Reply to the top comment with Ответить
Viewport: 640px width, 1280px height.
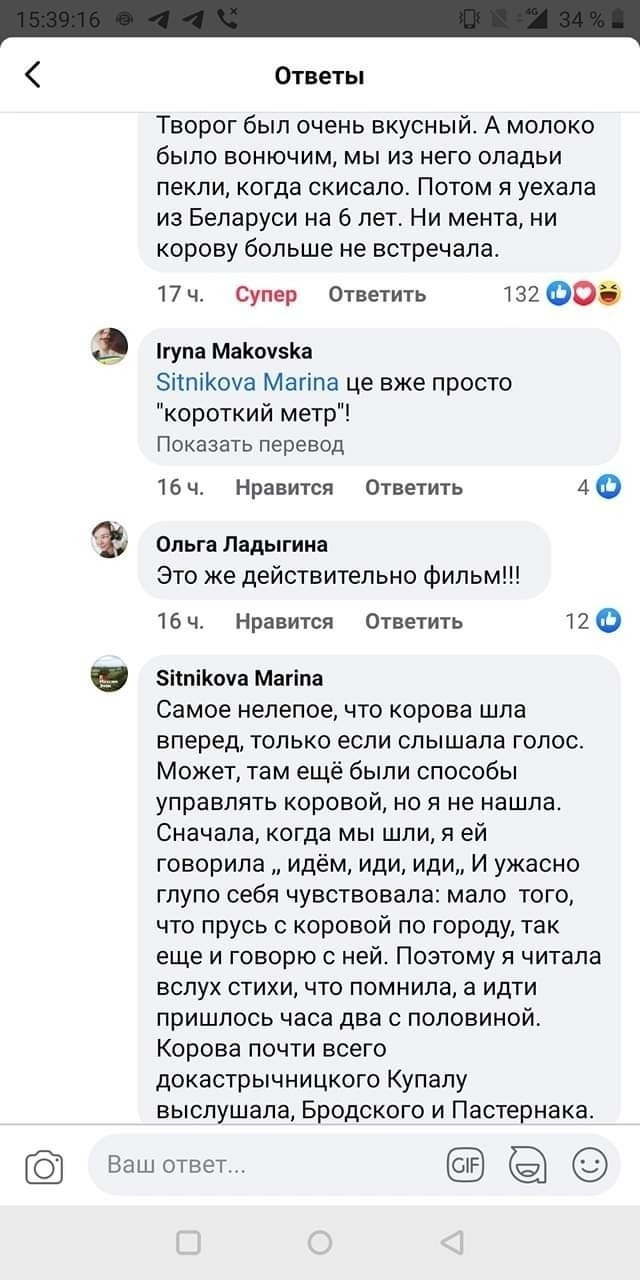coord(377,294)
